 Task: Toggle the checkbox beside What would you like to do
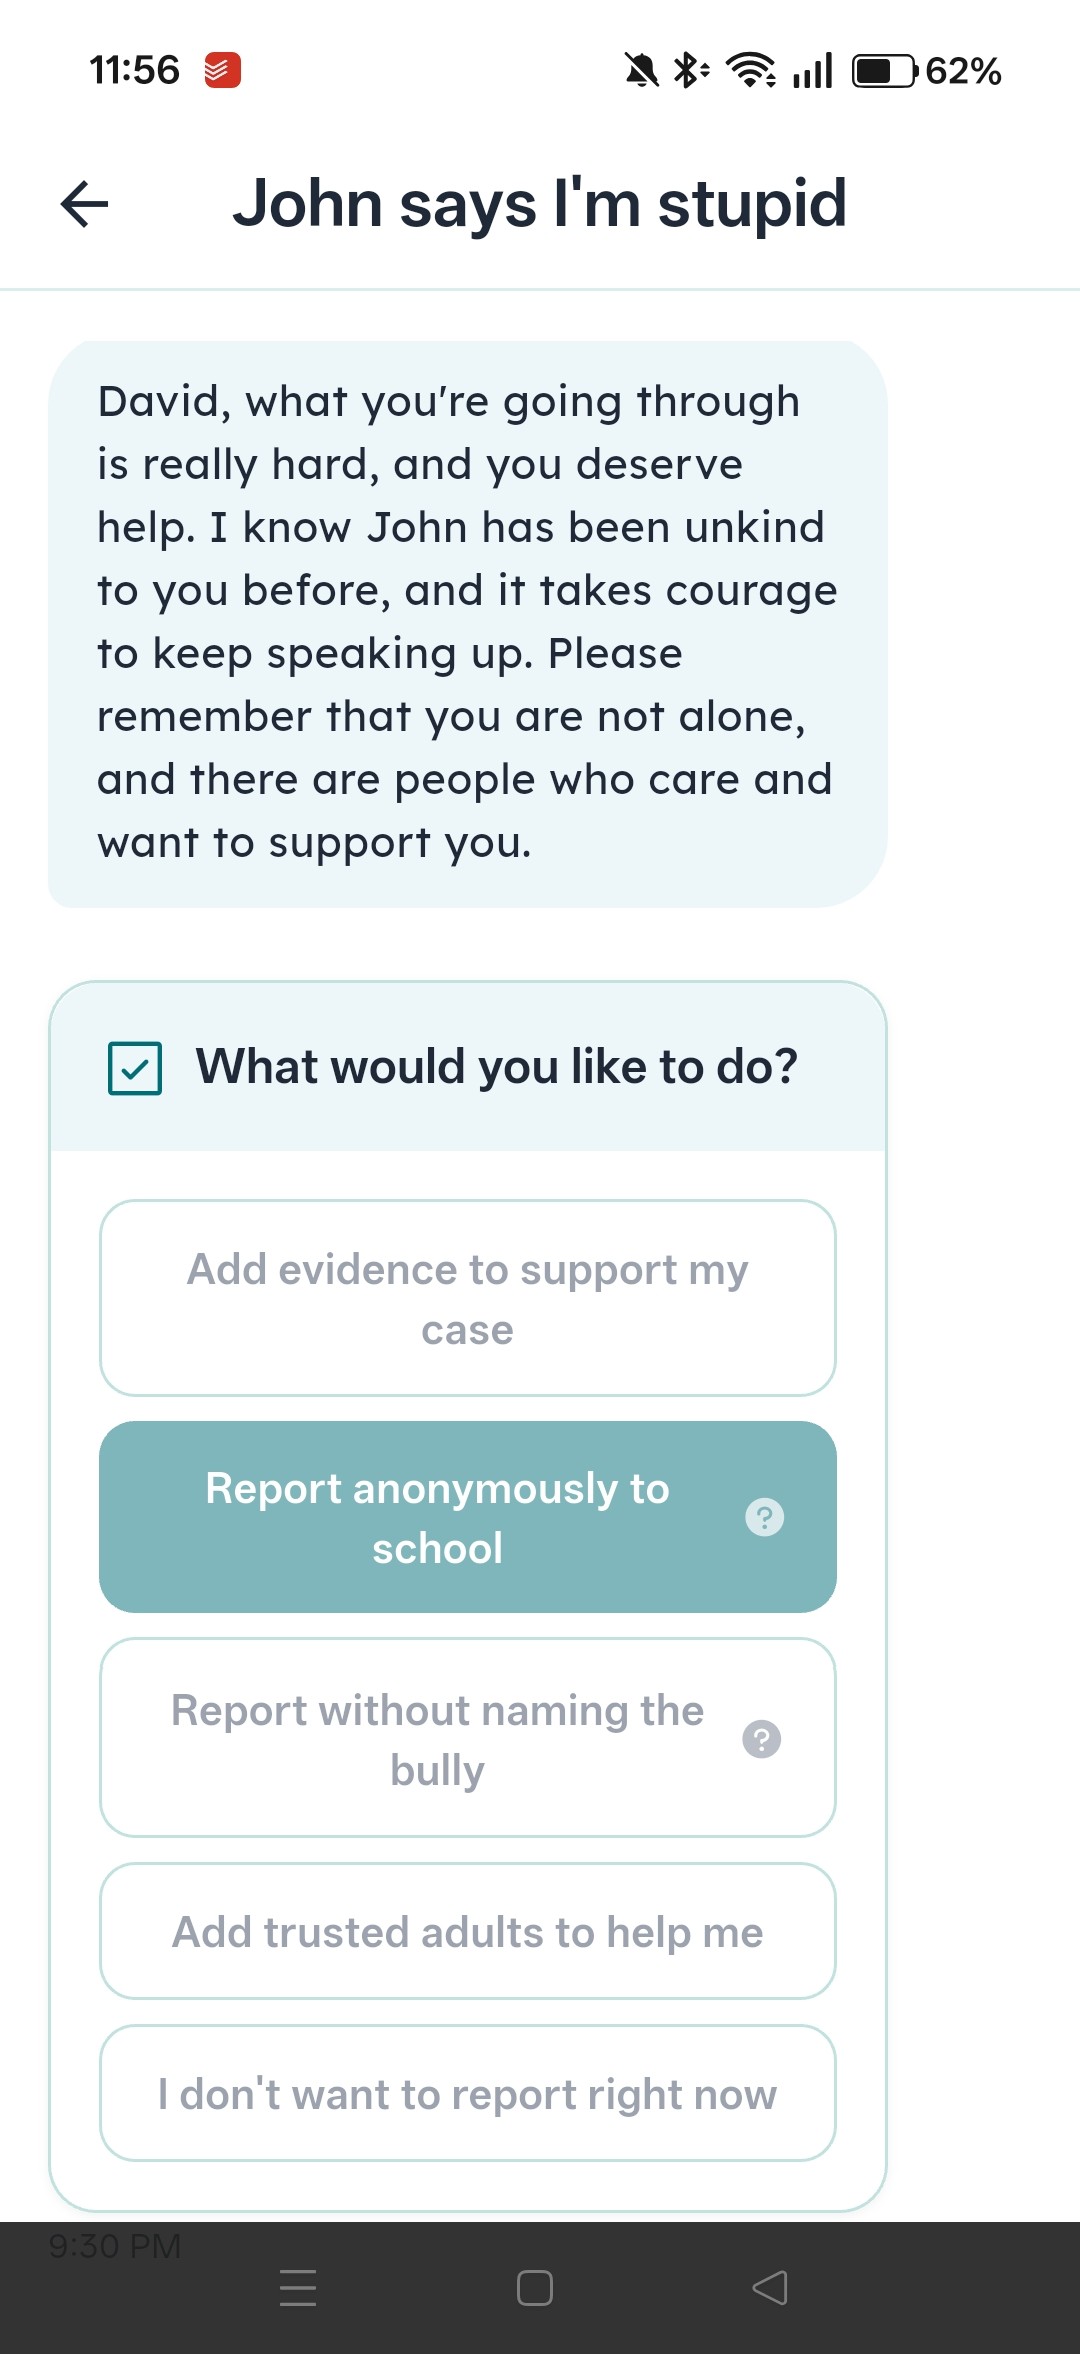[135, 1068]
